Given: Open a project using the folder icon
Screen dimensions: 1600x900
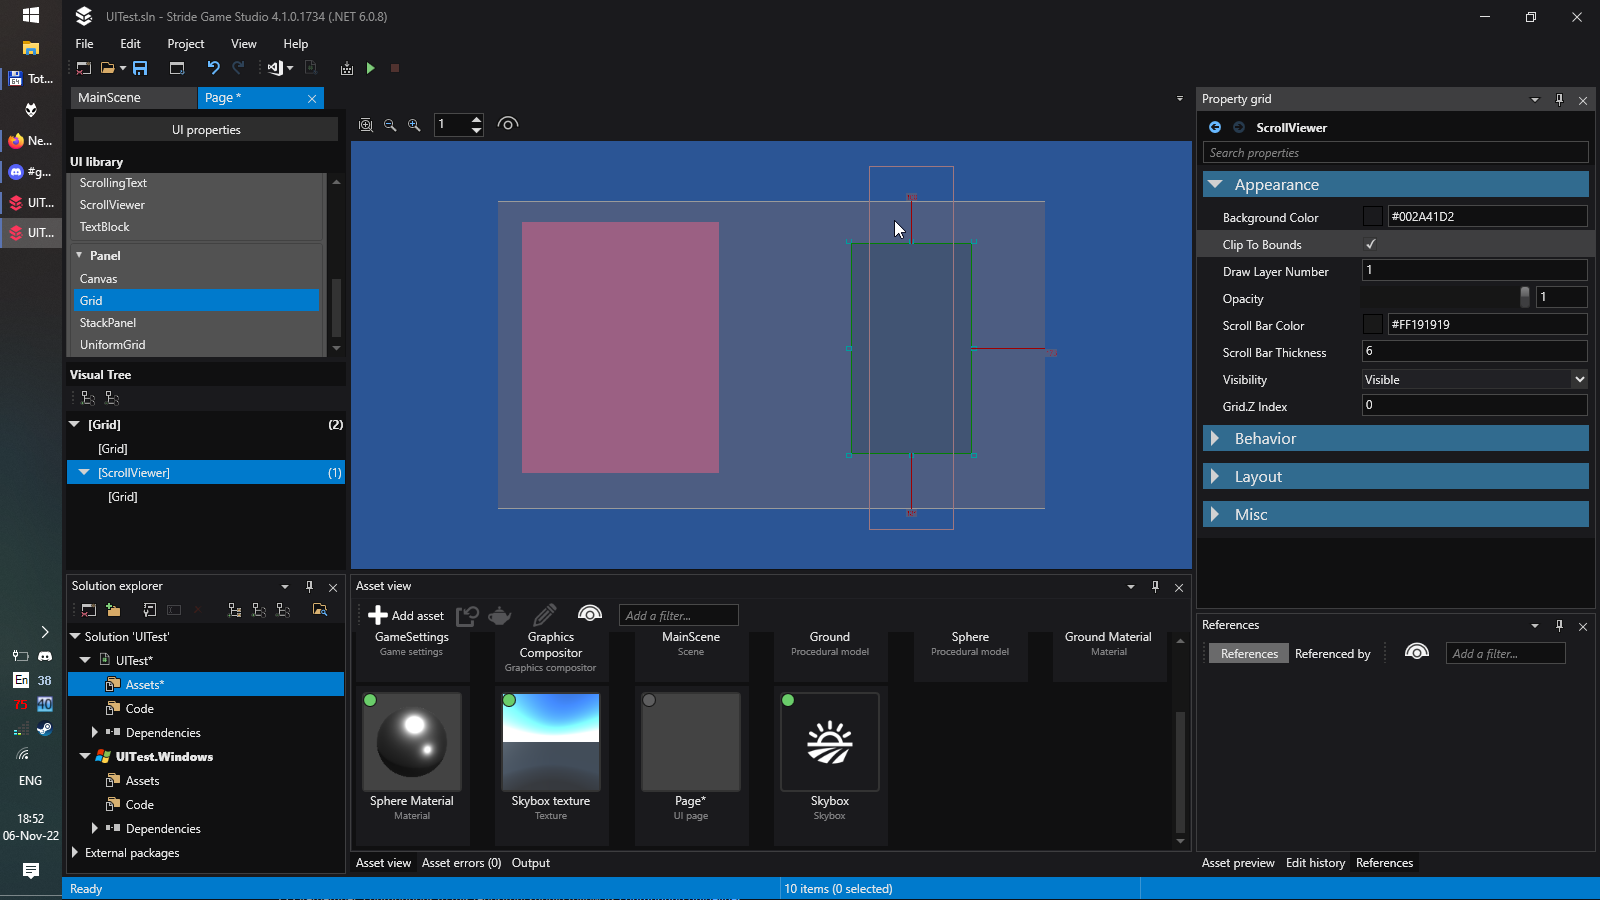Looking at the screenshot, I should coord(107,68).
